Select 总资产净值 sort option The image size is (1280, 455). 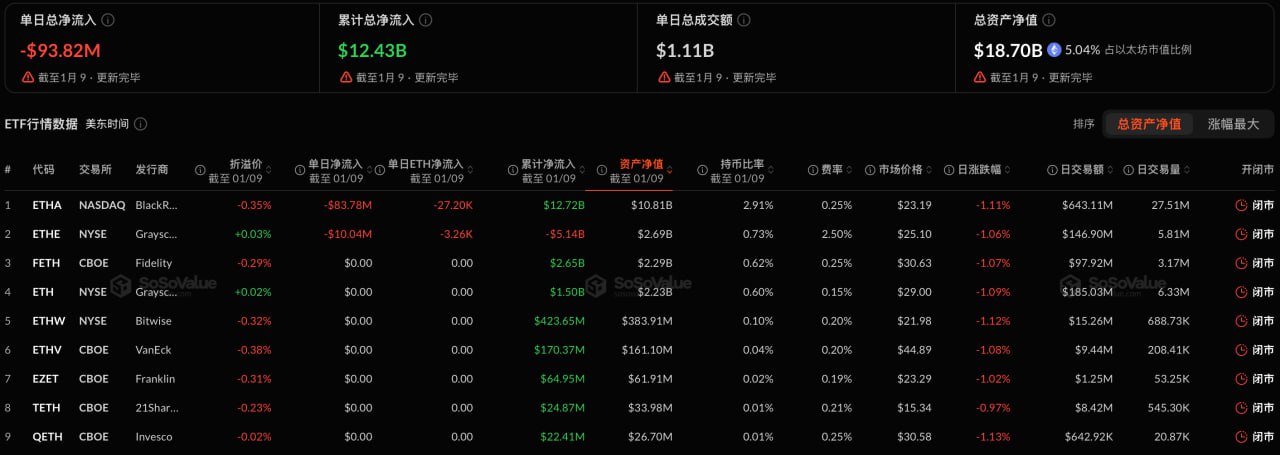coord(1148,124)
